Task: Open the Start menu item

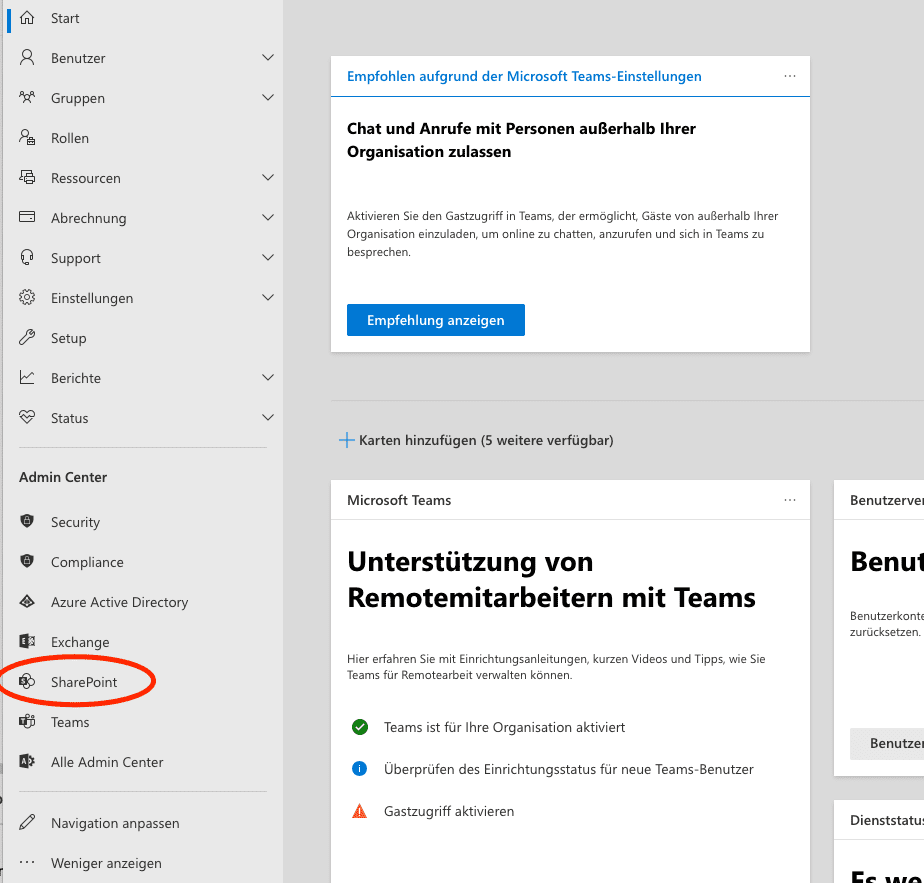Action: pos(141,18)
